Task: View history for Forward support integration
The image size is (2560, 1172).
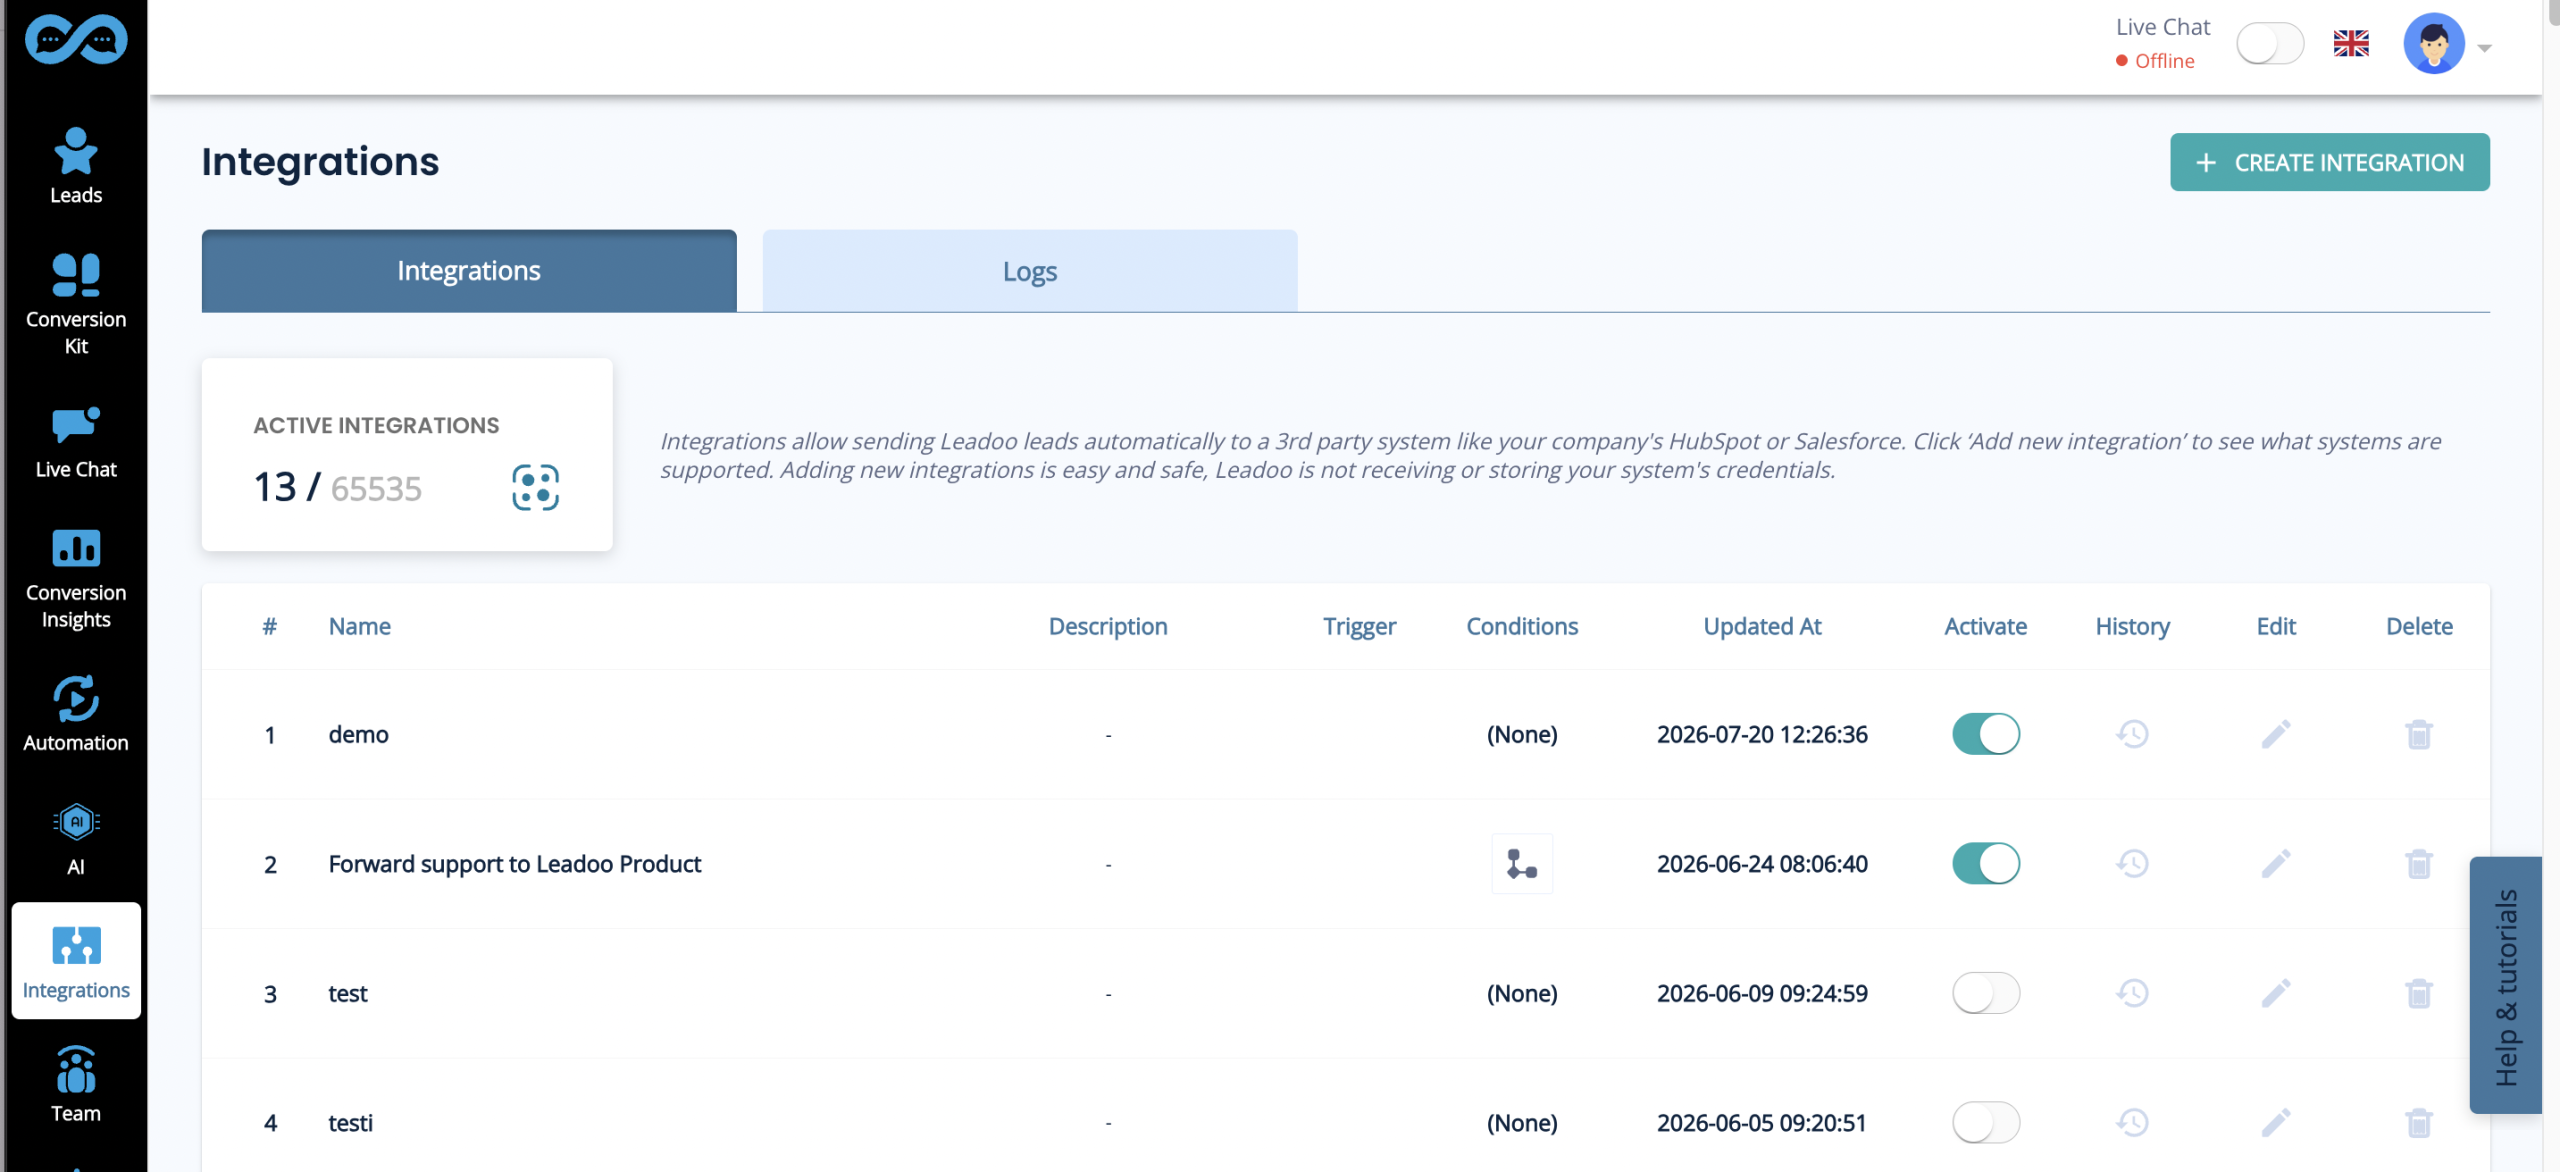Action: coord(2132,863)
